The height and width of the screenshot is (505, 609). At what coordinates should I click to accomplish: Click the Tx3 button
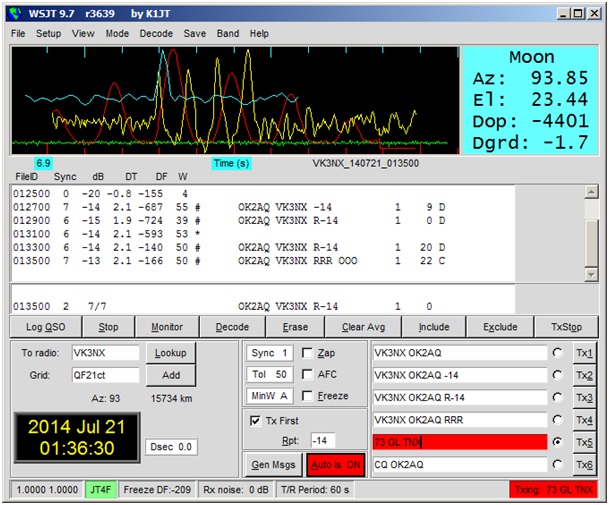[x=584, y=397]
